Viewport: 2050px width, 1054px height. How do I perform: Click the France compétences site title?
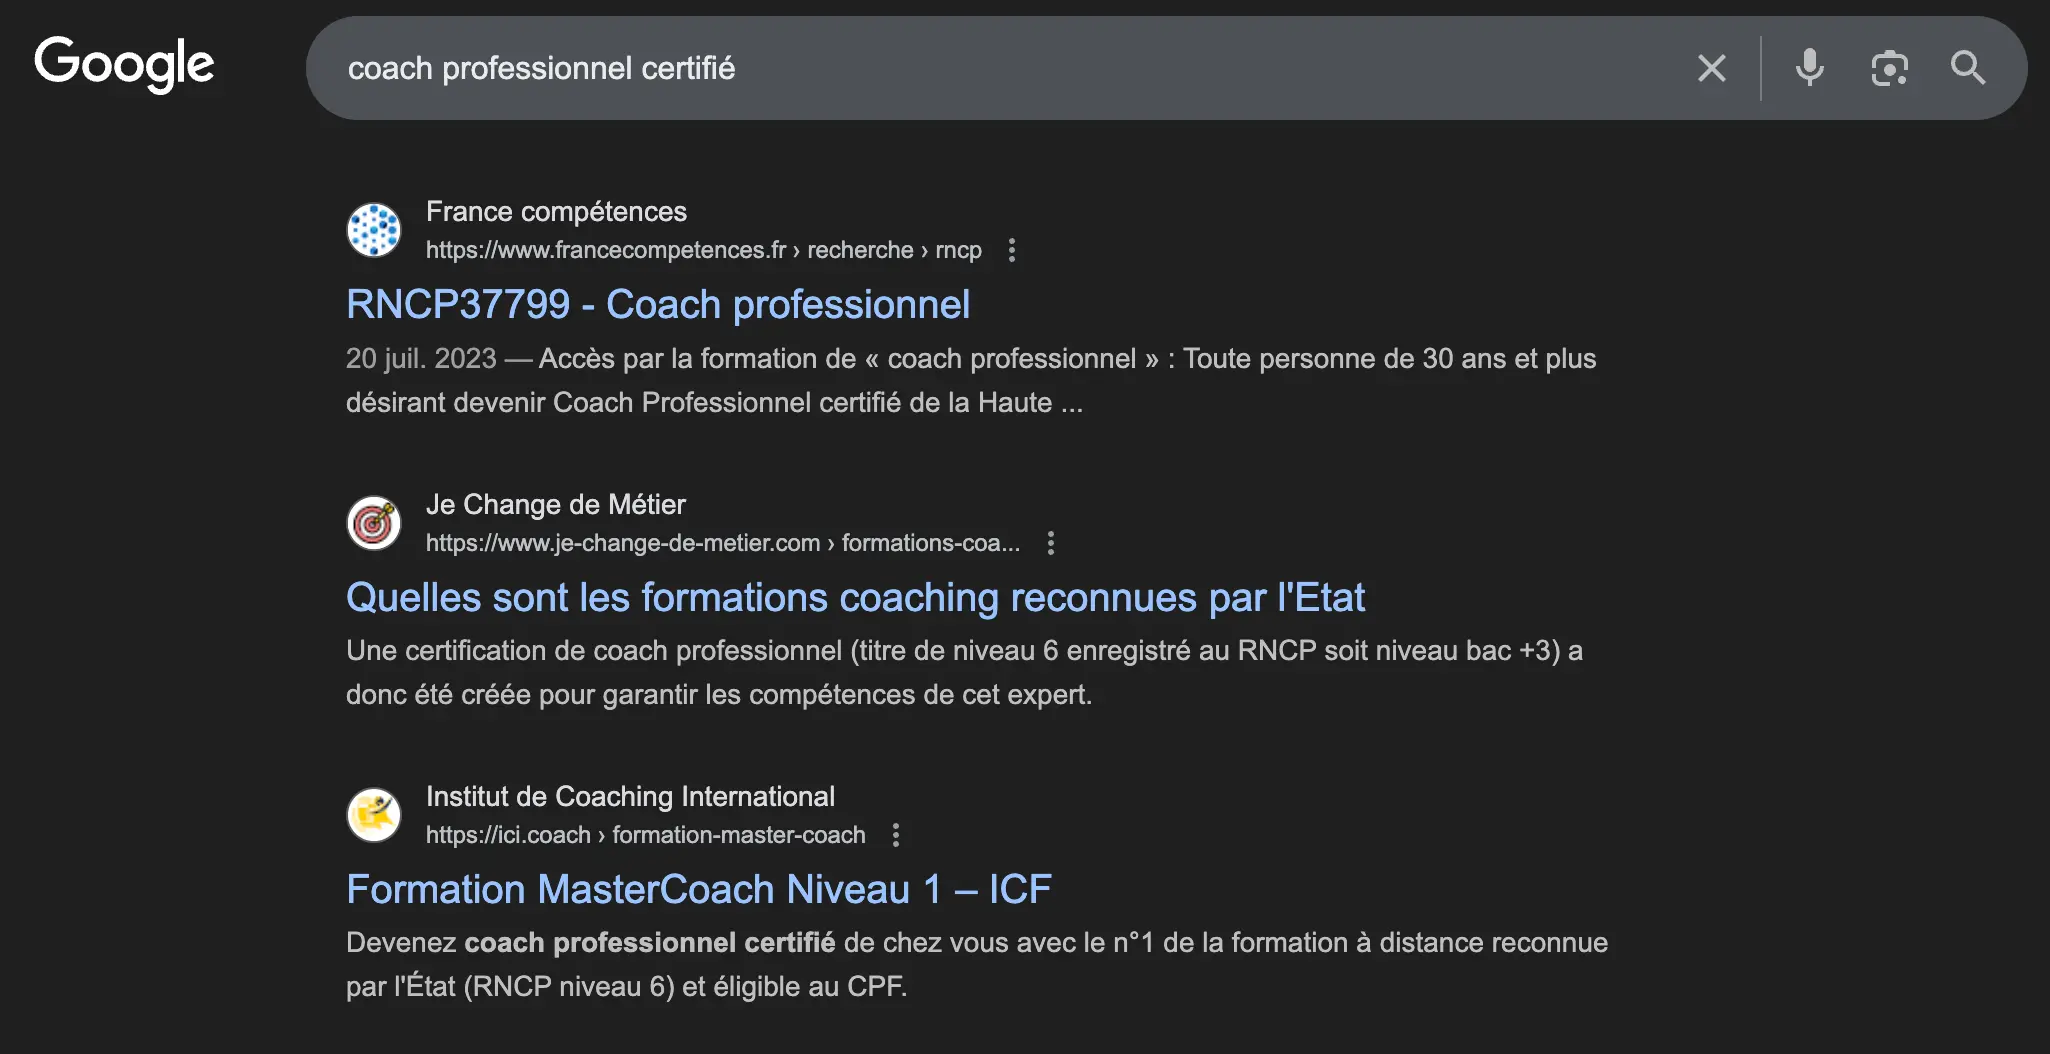[556, 211]
